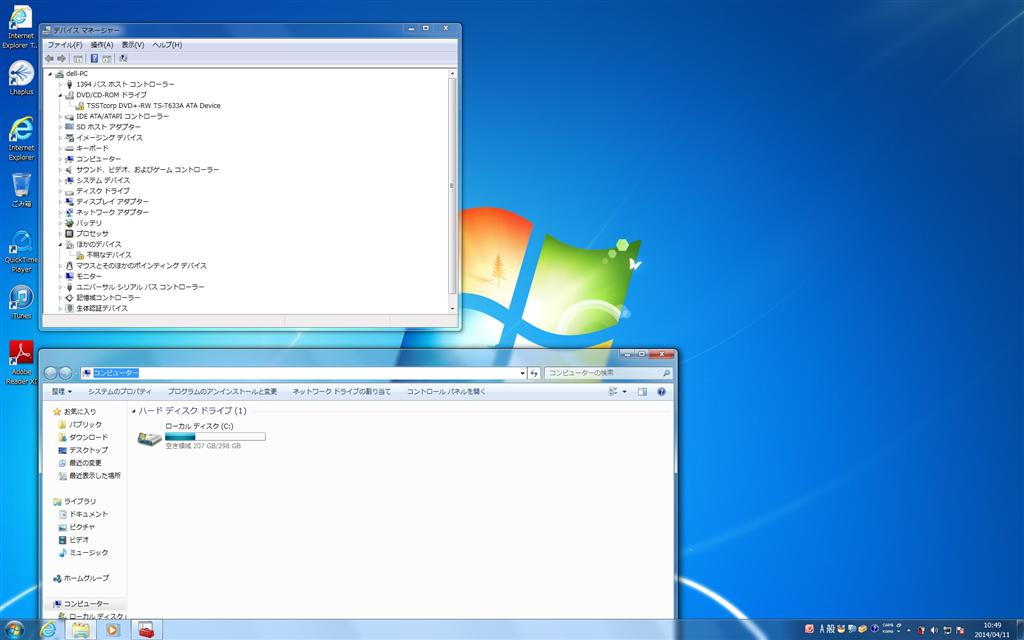1024x640 pixels.
Task: Open the Lhaplus desktop icon
Action: [x=21, y=78]
